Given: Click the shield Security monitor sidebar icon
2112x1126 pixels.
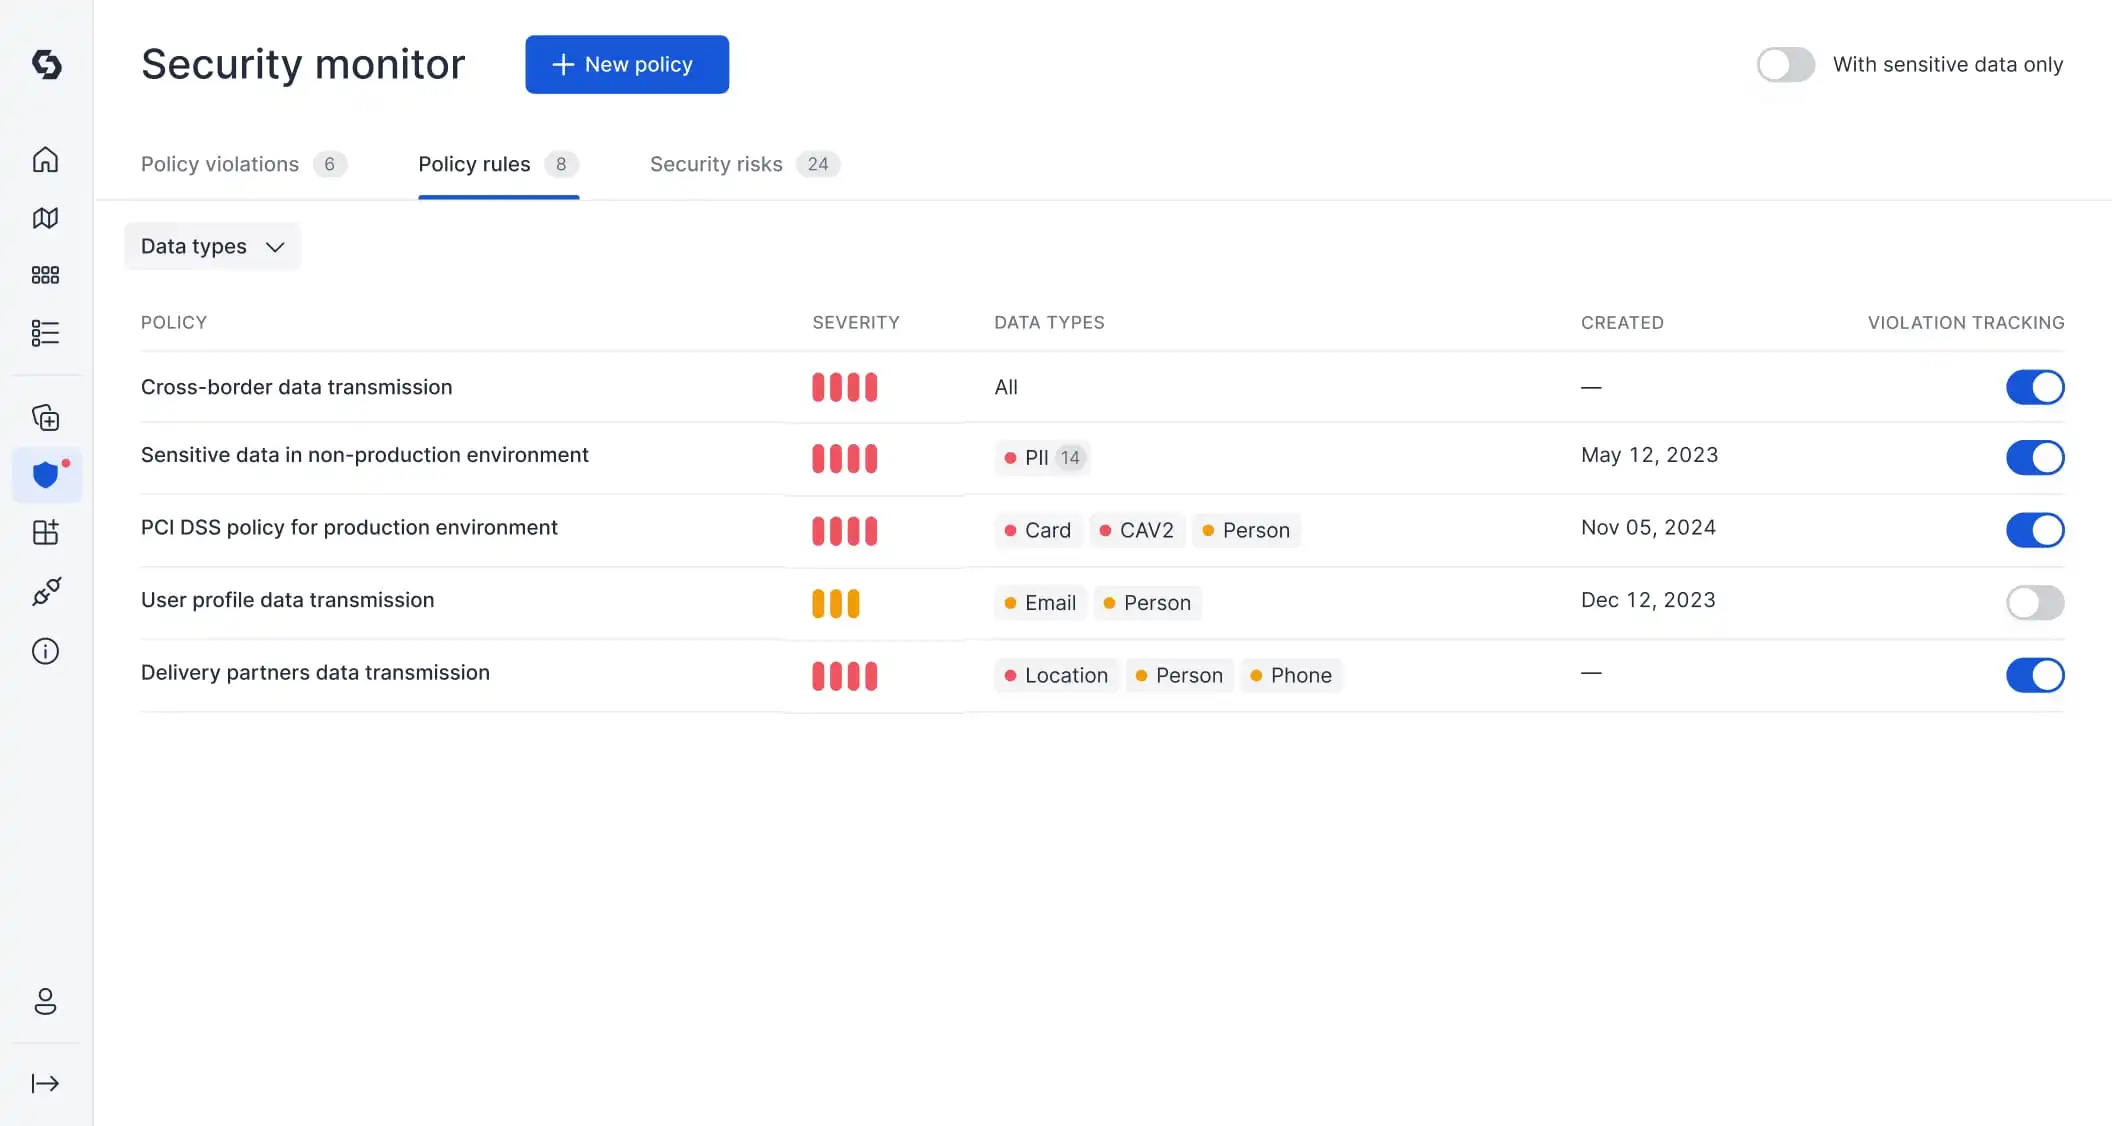Looking at the screenshot, I should [45, 474].
